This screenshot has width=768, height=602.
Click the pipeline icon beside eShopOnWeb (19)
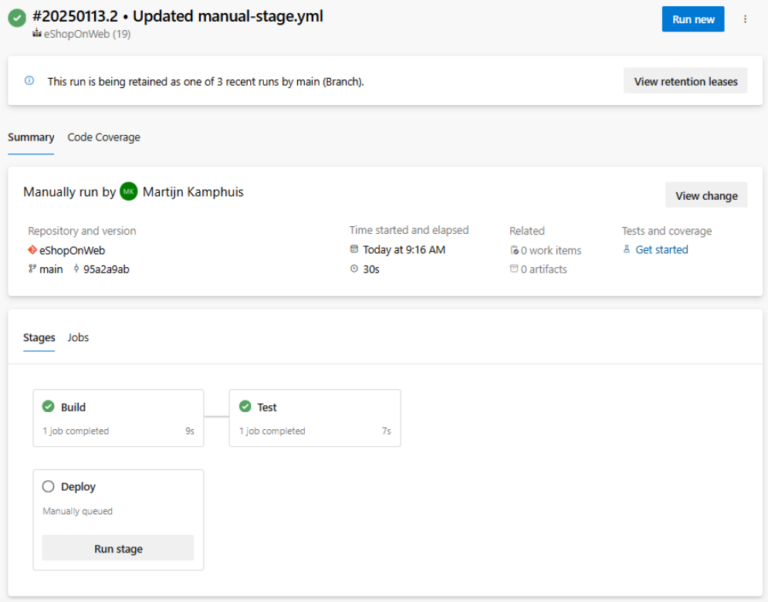pos(37,33)
